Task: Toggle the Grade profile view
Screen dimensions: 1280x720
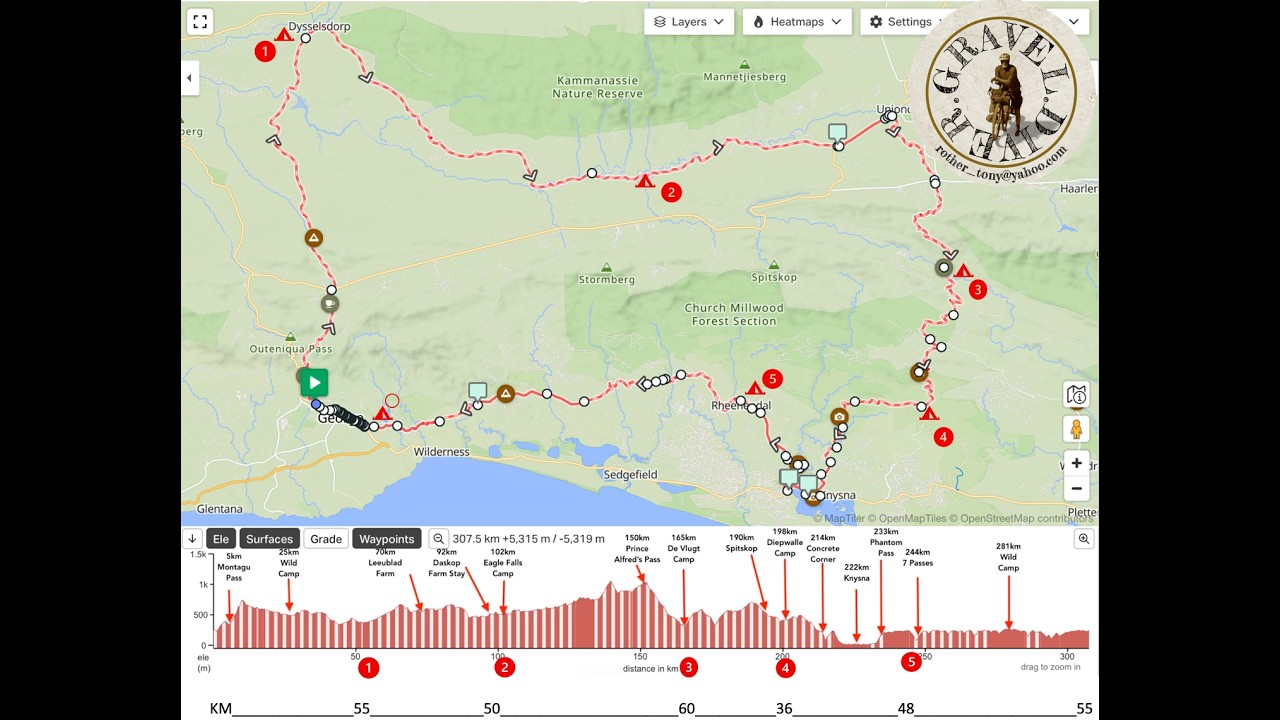Action: (326, 539)
